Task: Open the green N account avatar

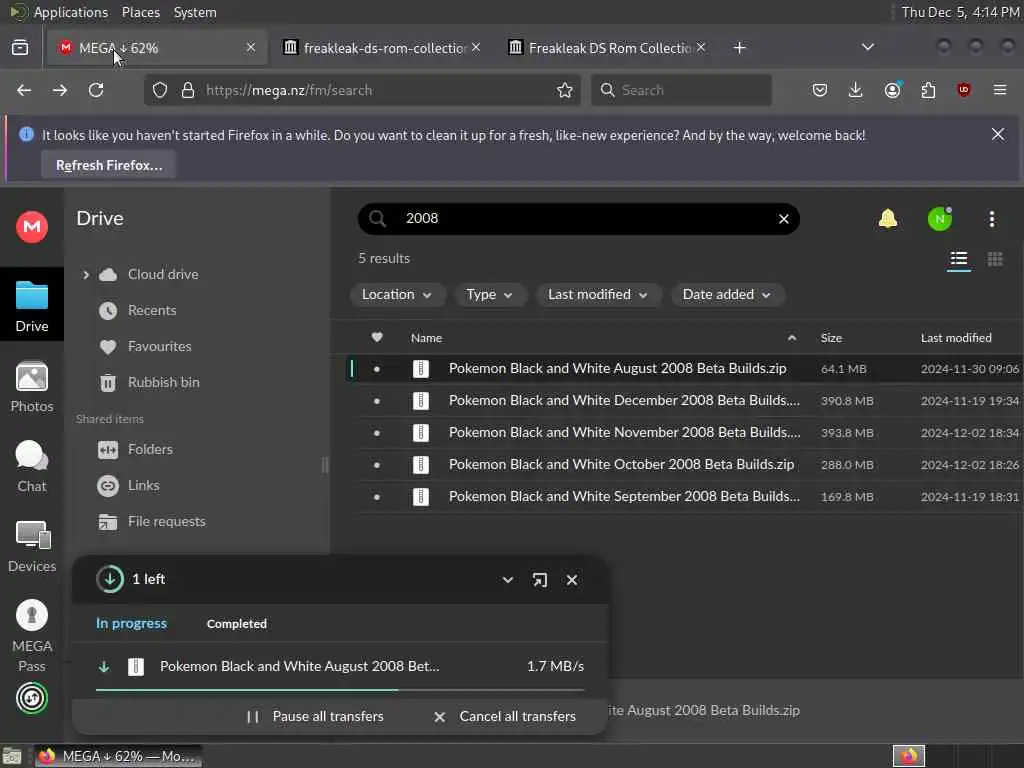Action: [940, 219]
